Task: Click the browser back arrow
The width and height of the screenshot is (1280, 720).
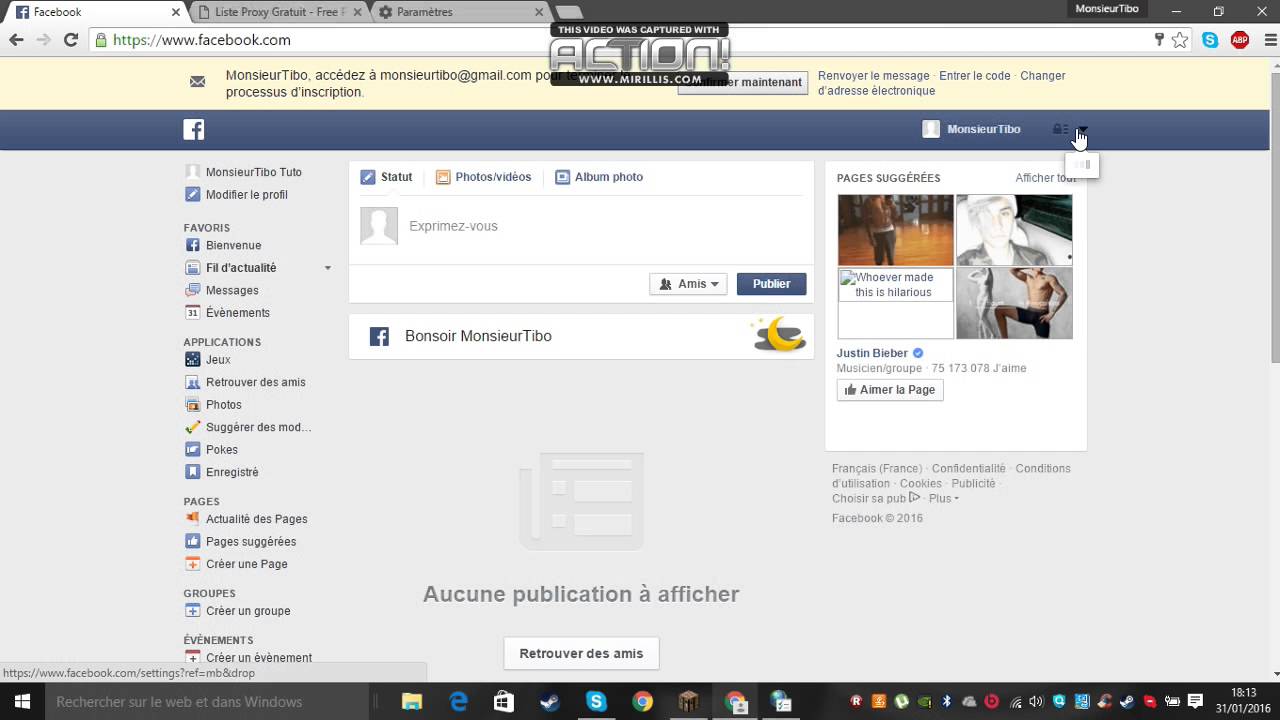Action: point(15,40)
